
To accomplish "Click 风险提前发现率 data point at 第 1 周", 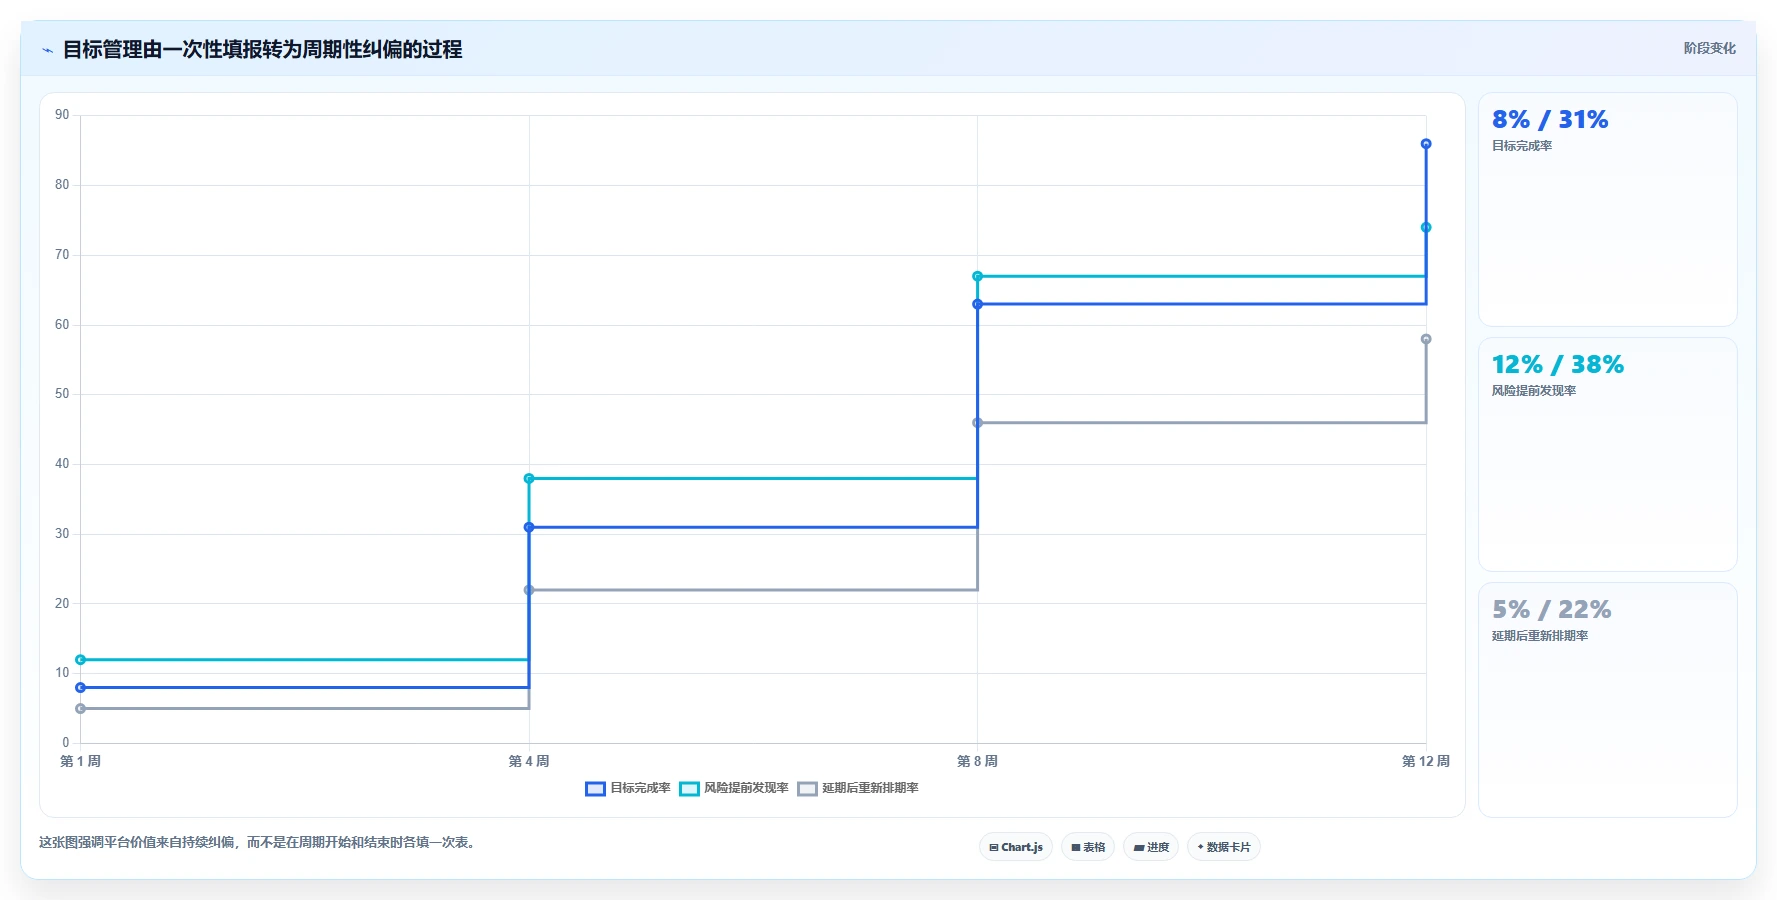I will pyautogui.click(x=81, y=660).
